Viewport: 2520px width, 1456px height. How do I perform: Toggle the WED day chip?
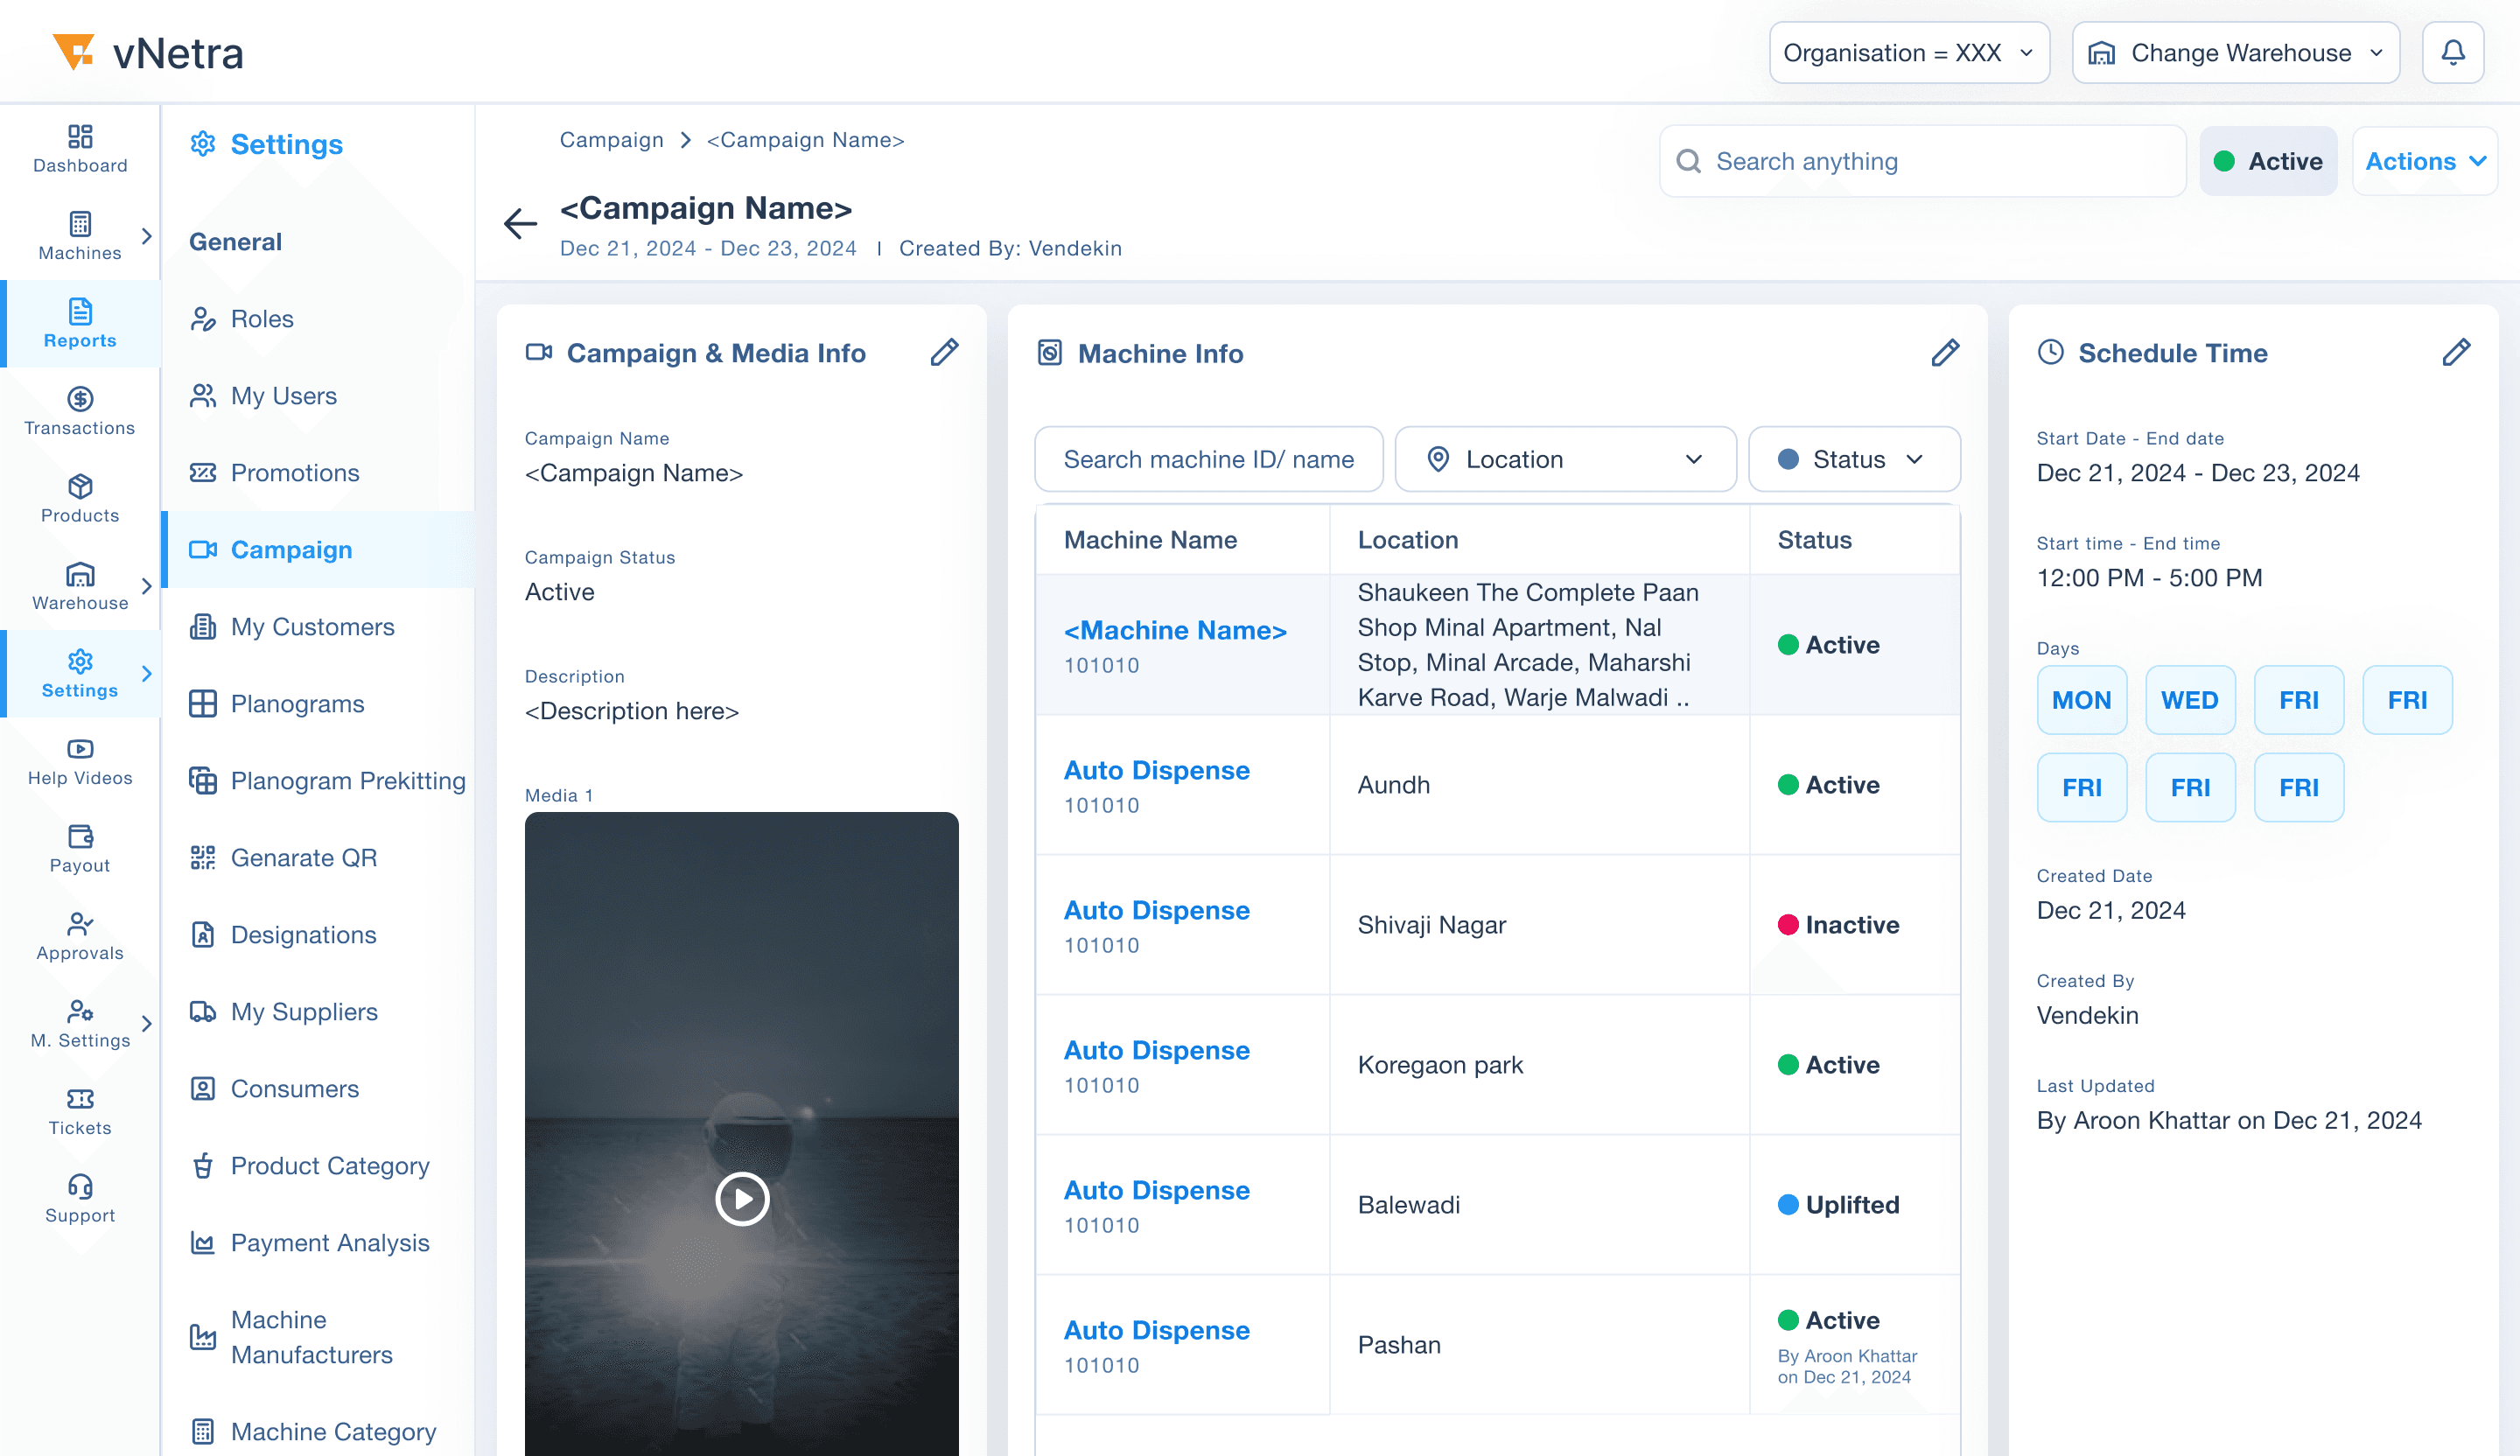coord(2189,700)
